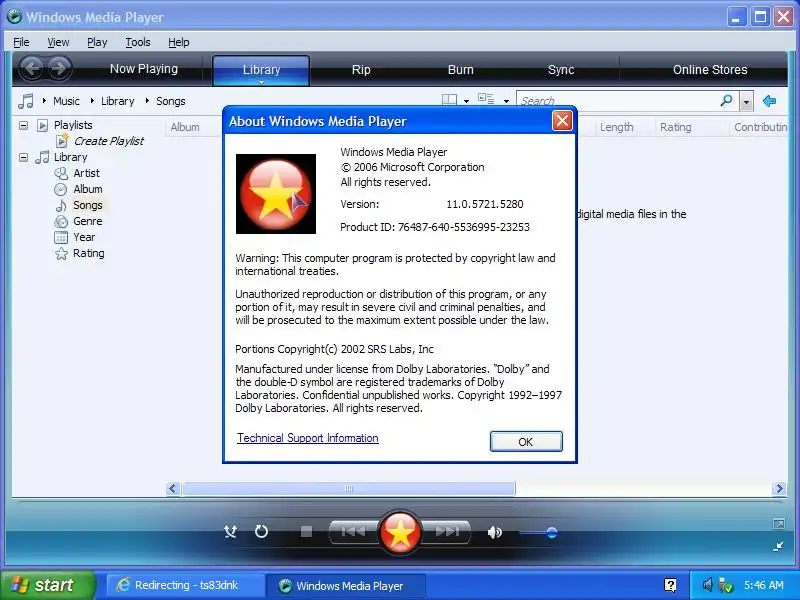Toggle shuffle mode on
Screen dimensions: 800x600
pos(231,532)
